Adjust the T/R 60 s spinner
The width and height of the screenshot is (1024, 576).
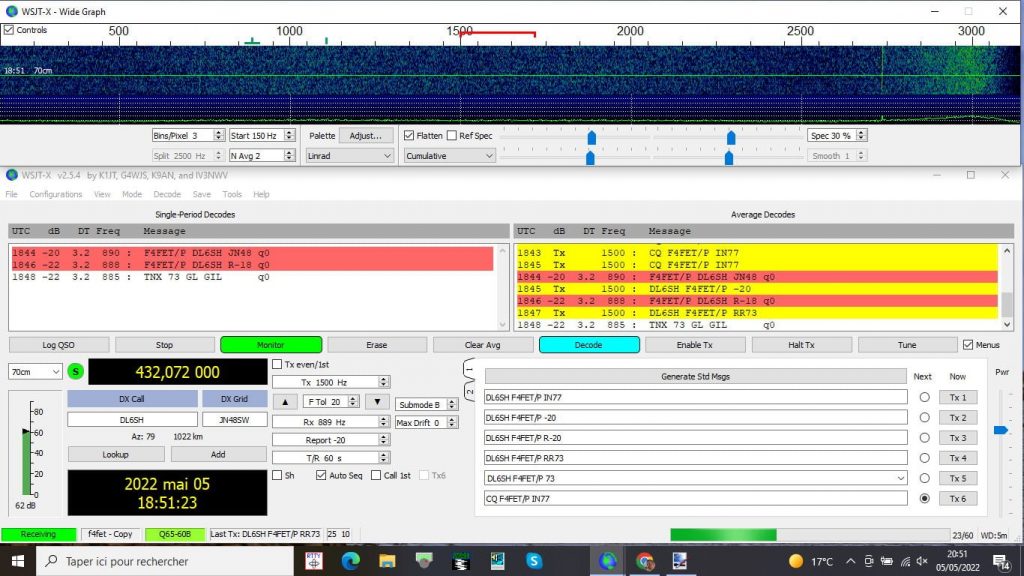click(384, 458)
